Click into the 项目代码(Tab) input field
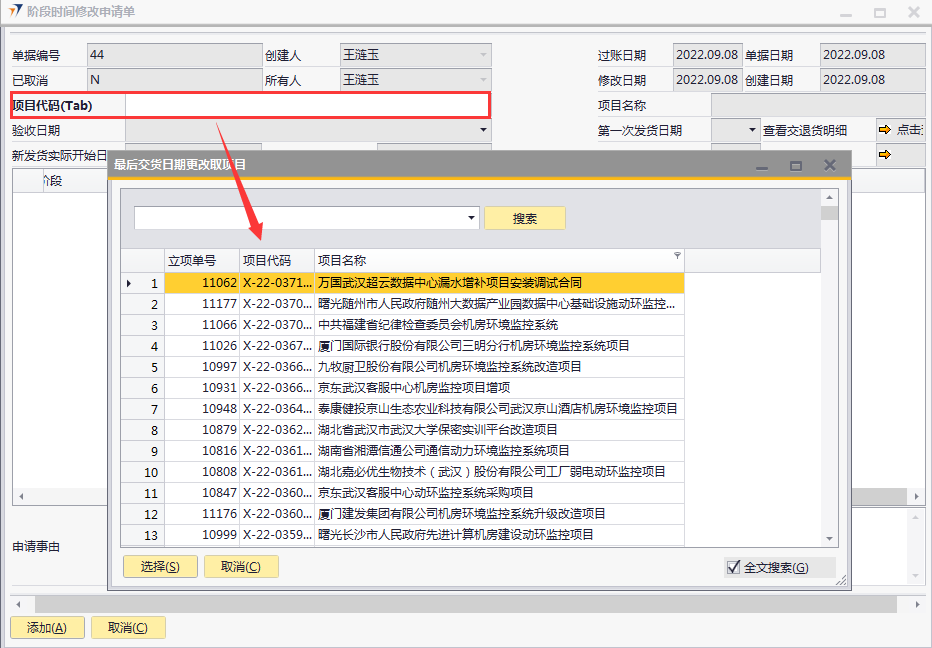Image resolution: width=932 pixels, height=648 pixels. pyautogui.click(x=305, y=105)
